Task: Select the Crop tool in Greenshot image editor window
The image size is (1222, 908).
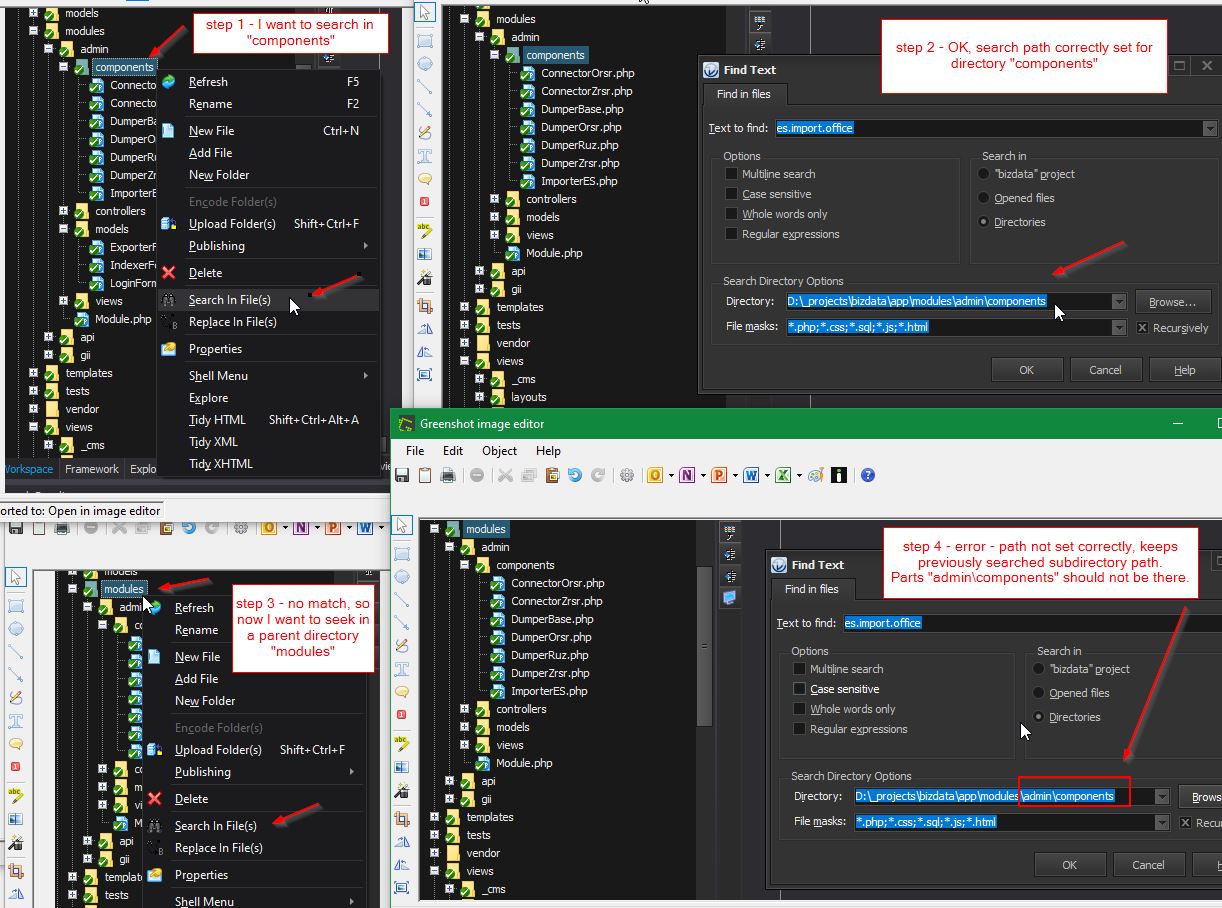Action: pyautogui.click(x=402, y=817)
